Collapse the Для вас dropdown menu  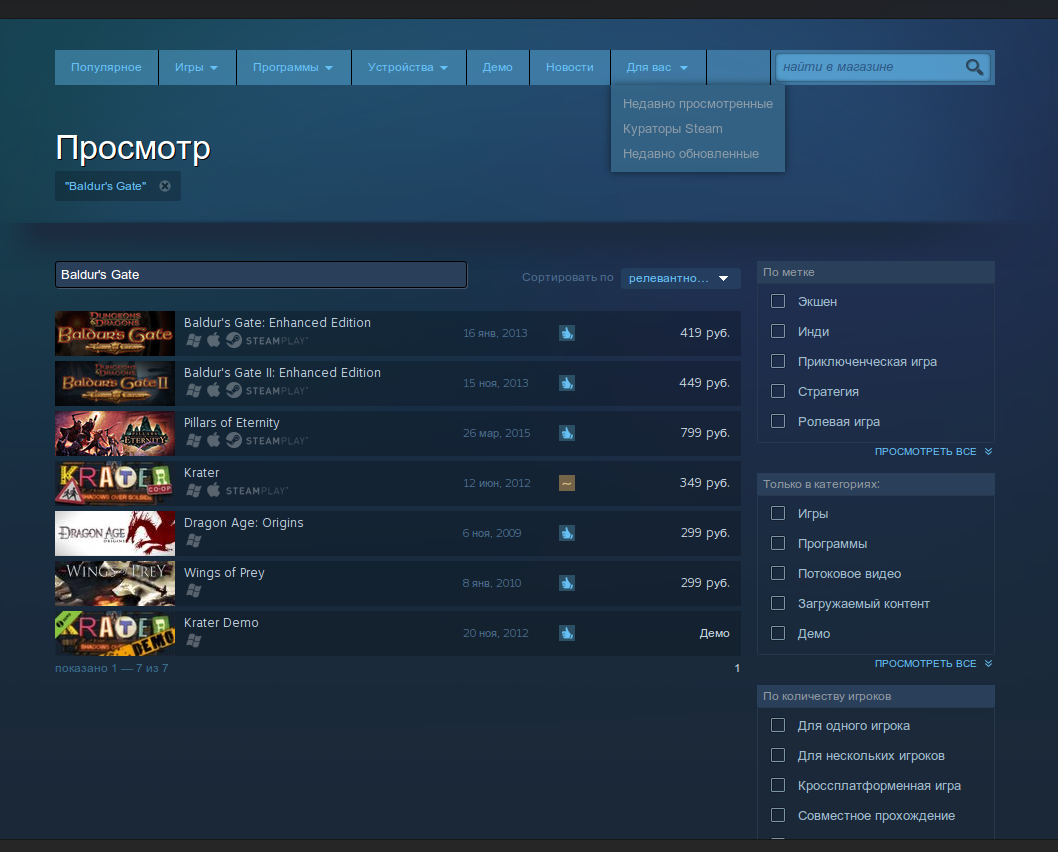click(x=657, y=67)
